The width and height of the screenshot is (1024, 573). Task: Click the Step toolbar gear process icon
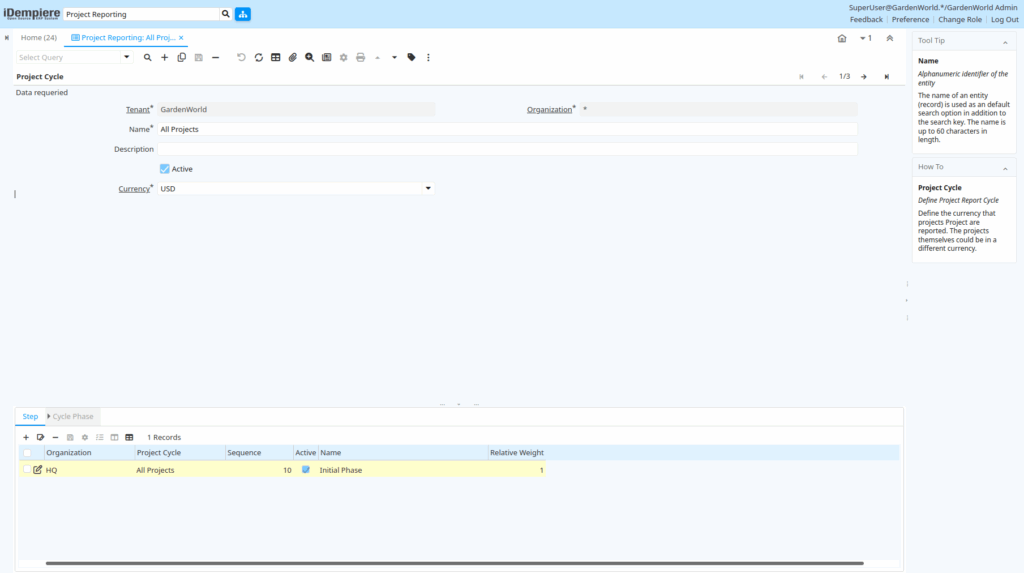[x=85, y=437]
